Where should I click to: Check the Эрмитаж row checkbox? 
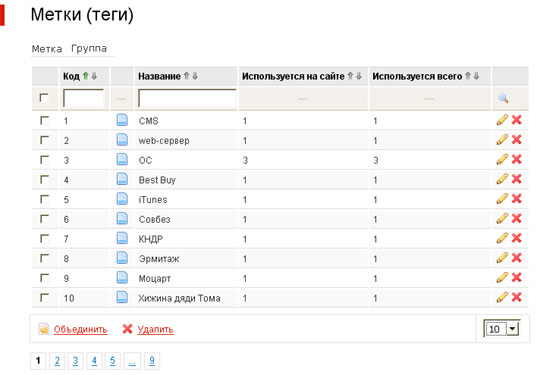pos(45,258)
